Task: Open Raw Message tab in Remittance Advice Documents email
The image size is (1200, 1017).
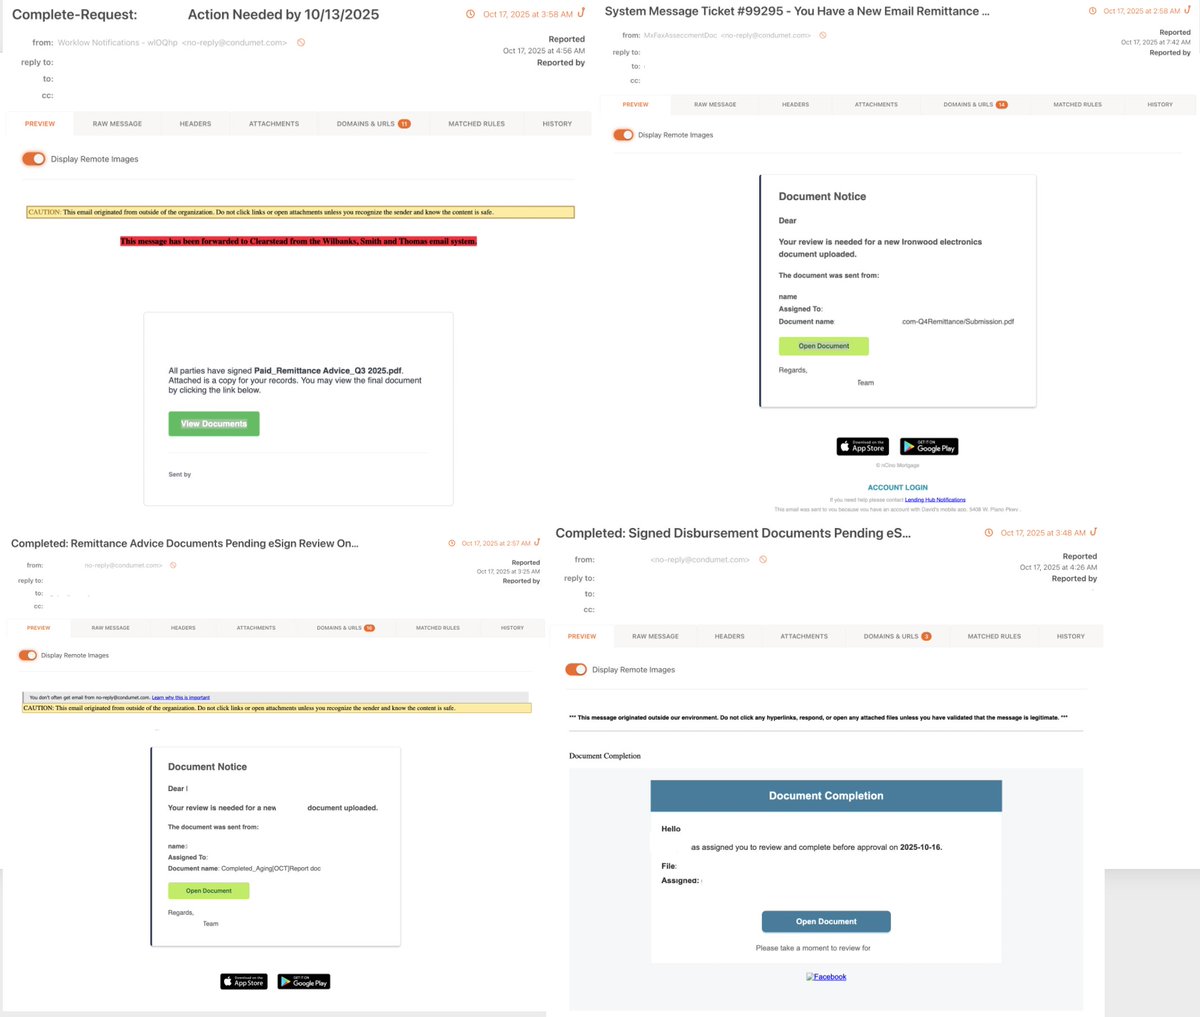Action: [x=110, y=628]
